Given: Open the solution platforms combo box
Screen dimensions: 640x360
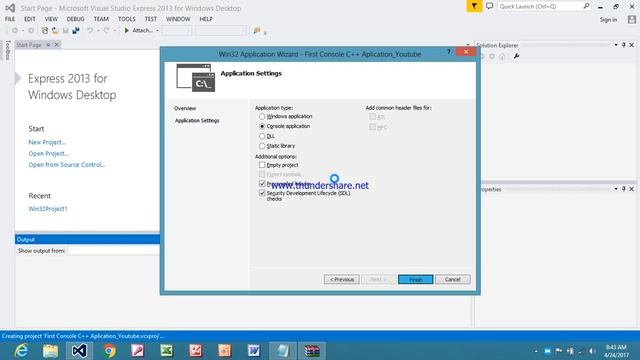Looking at the screenshot, I should coord(221,31).
